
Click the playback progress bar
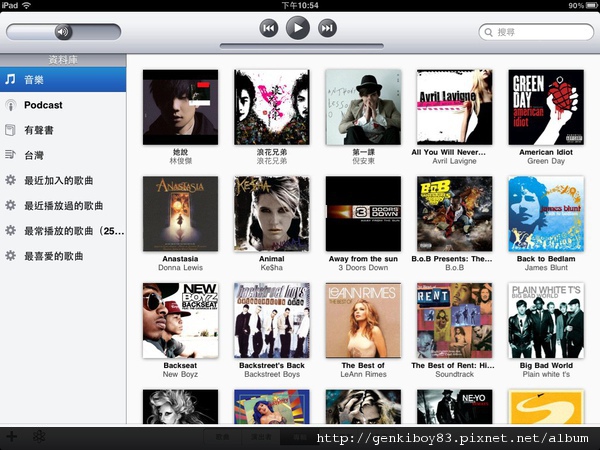tap(302, 46)
